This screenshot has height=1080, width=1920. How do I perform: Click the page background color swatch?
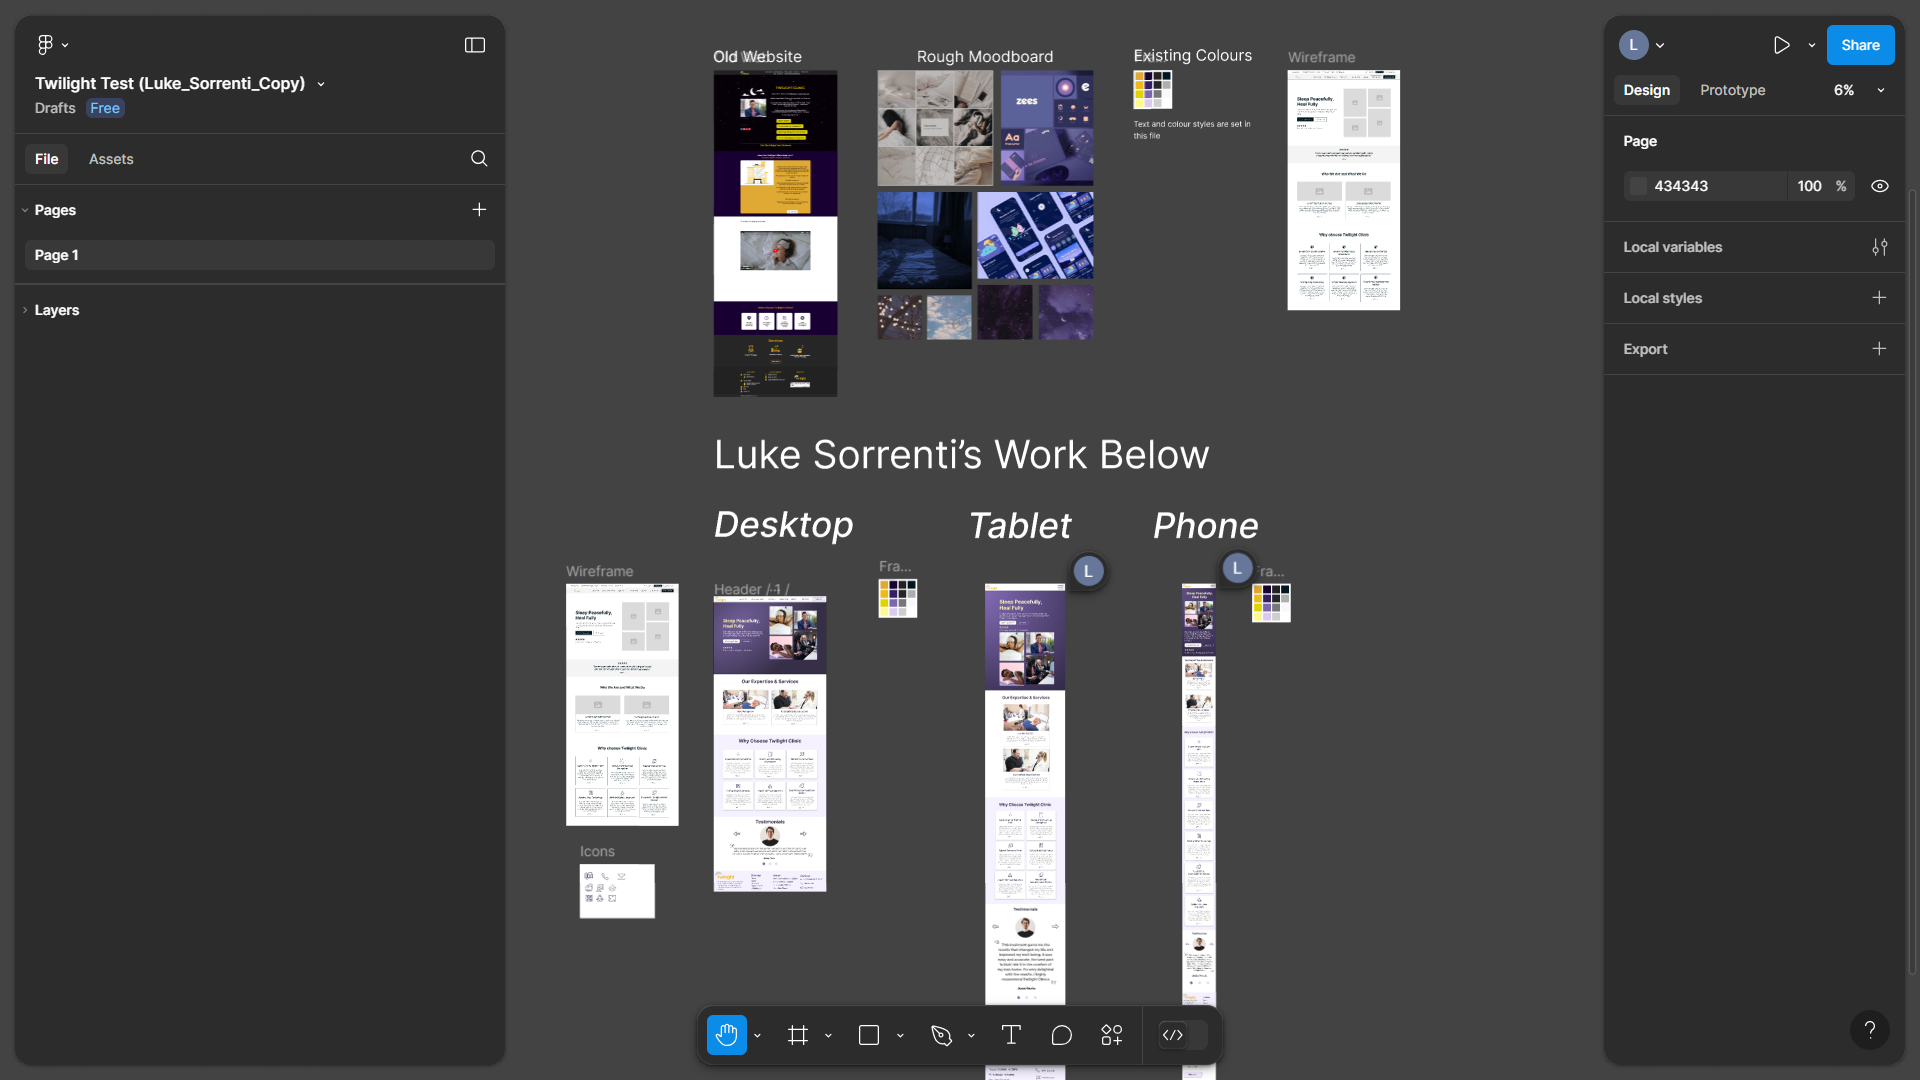[1638, 186]
